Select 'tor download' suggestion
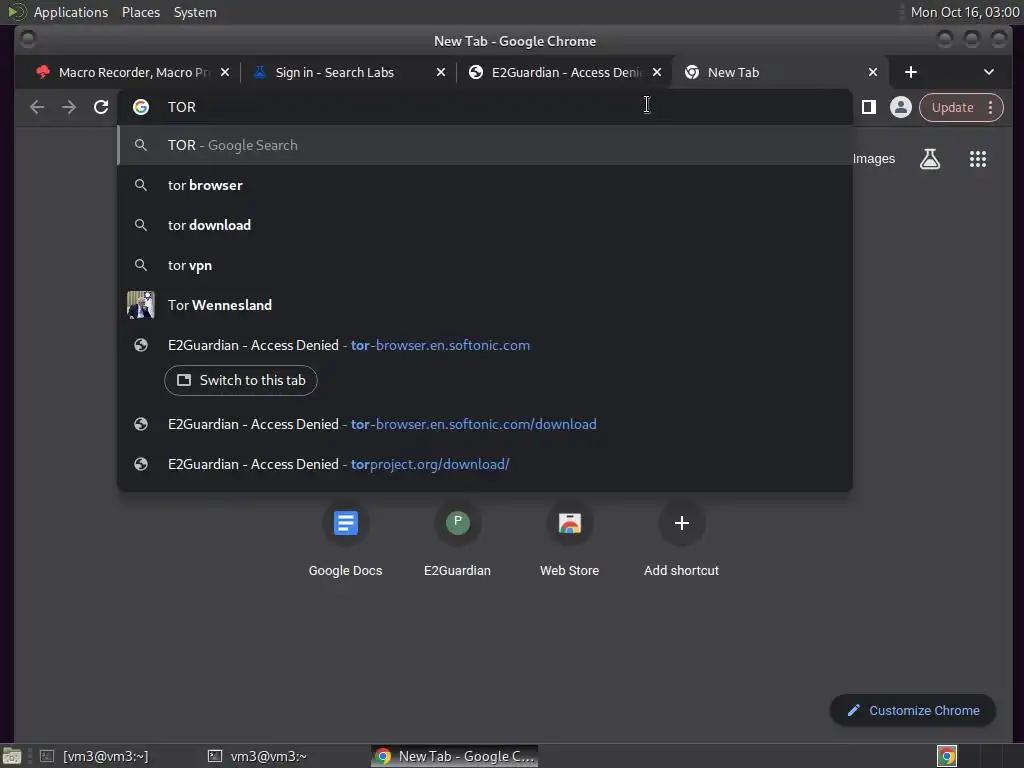The width and height of the screenshot is (1024, 768). click(x=485, y=225)
